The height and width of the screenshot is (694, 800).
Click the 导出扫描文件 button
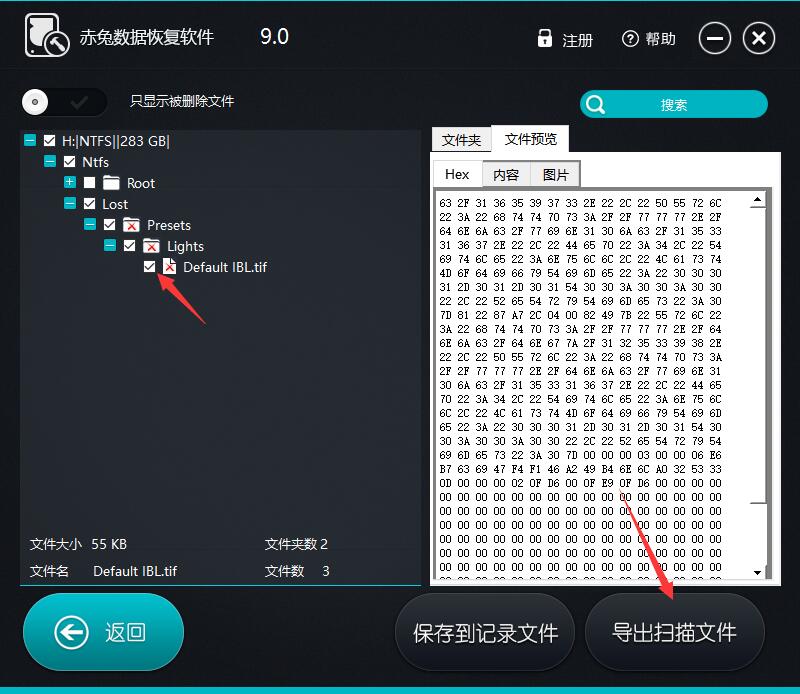[674, 632]
